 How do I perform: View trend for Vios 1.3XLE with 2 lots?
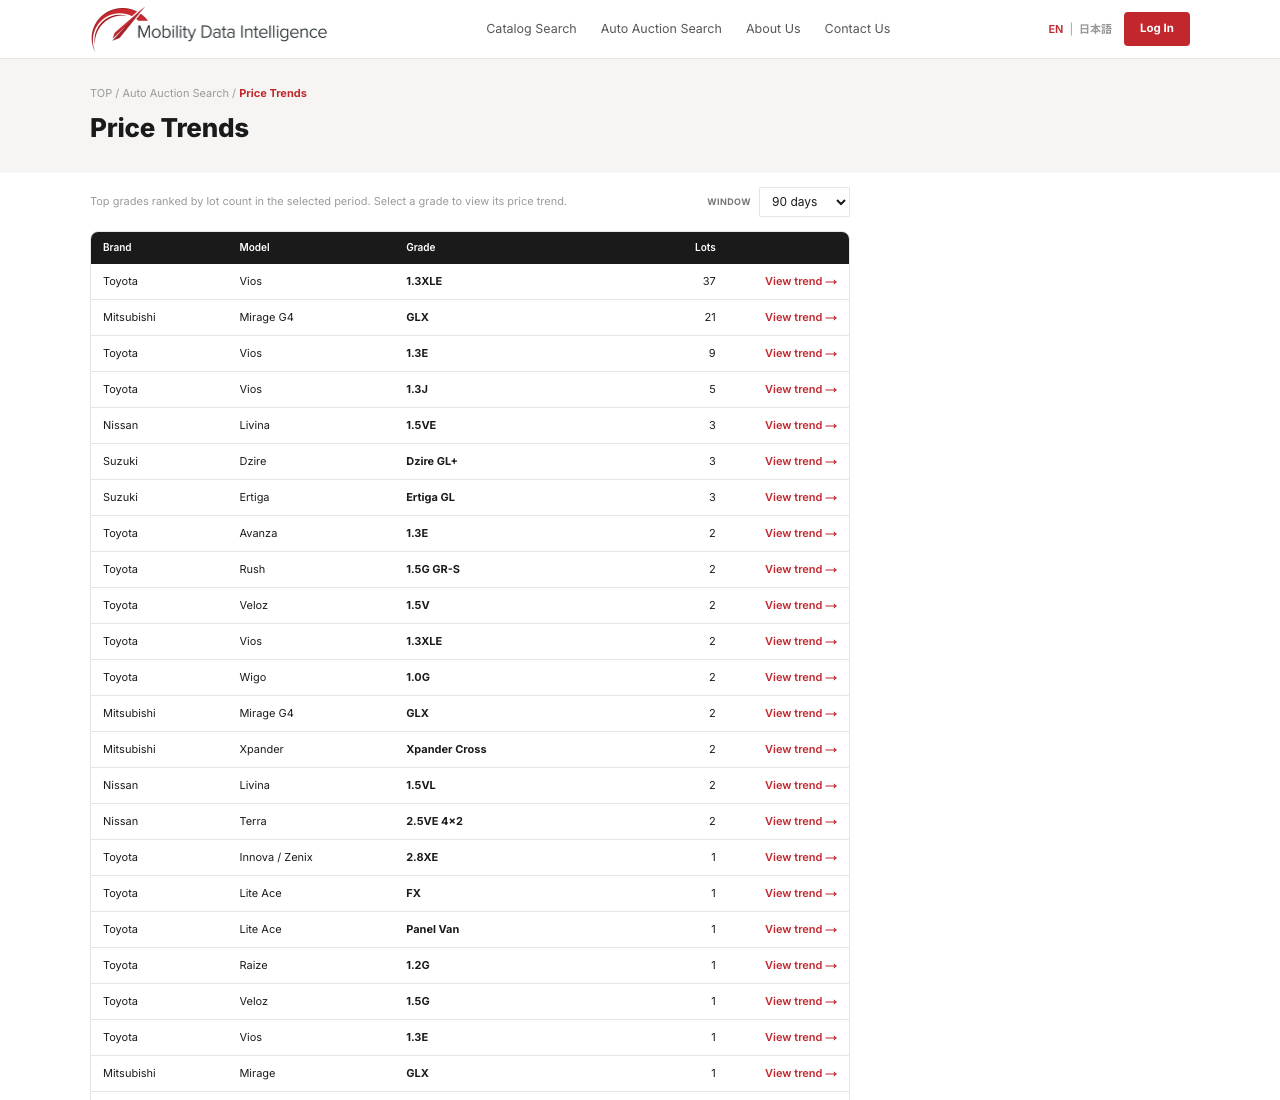point(801,642)
